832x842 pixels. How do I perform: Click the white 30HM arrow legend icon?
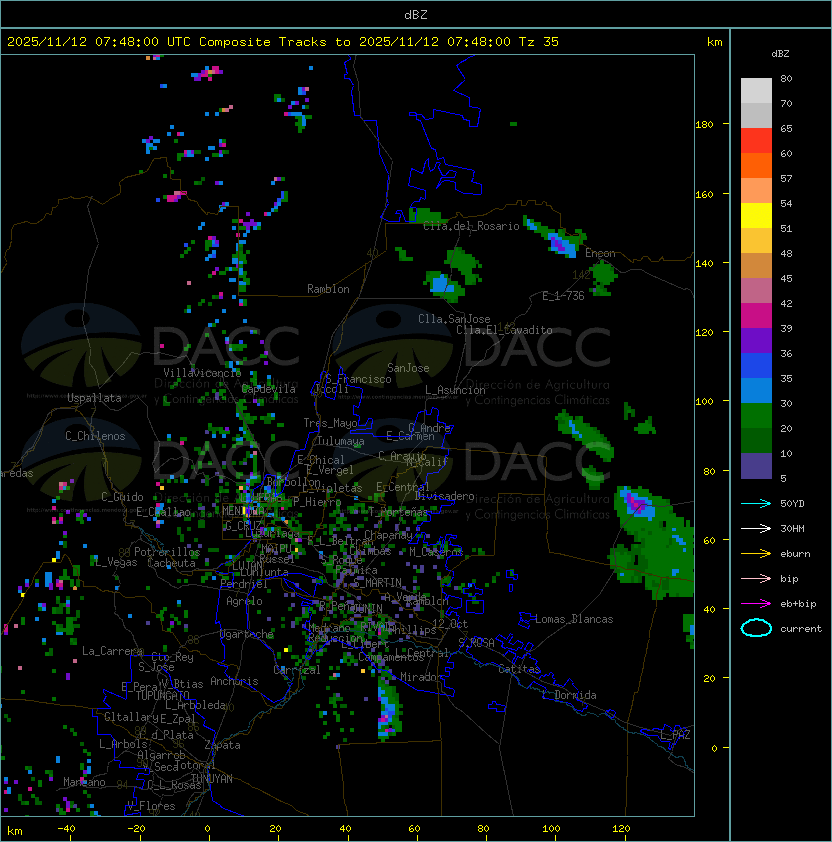(756, 528)
